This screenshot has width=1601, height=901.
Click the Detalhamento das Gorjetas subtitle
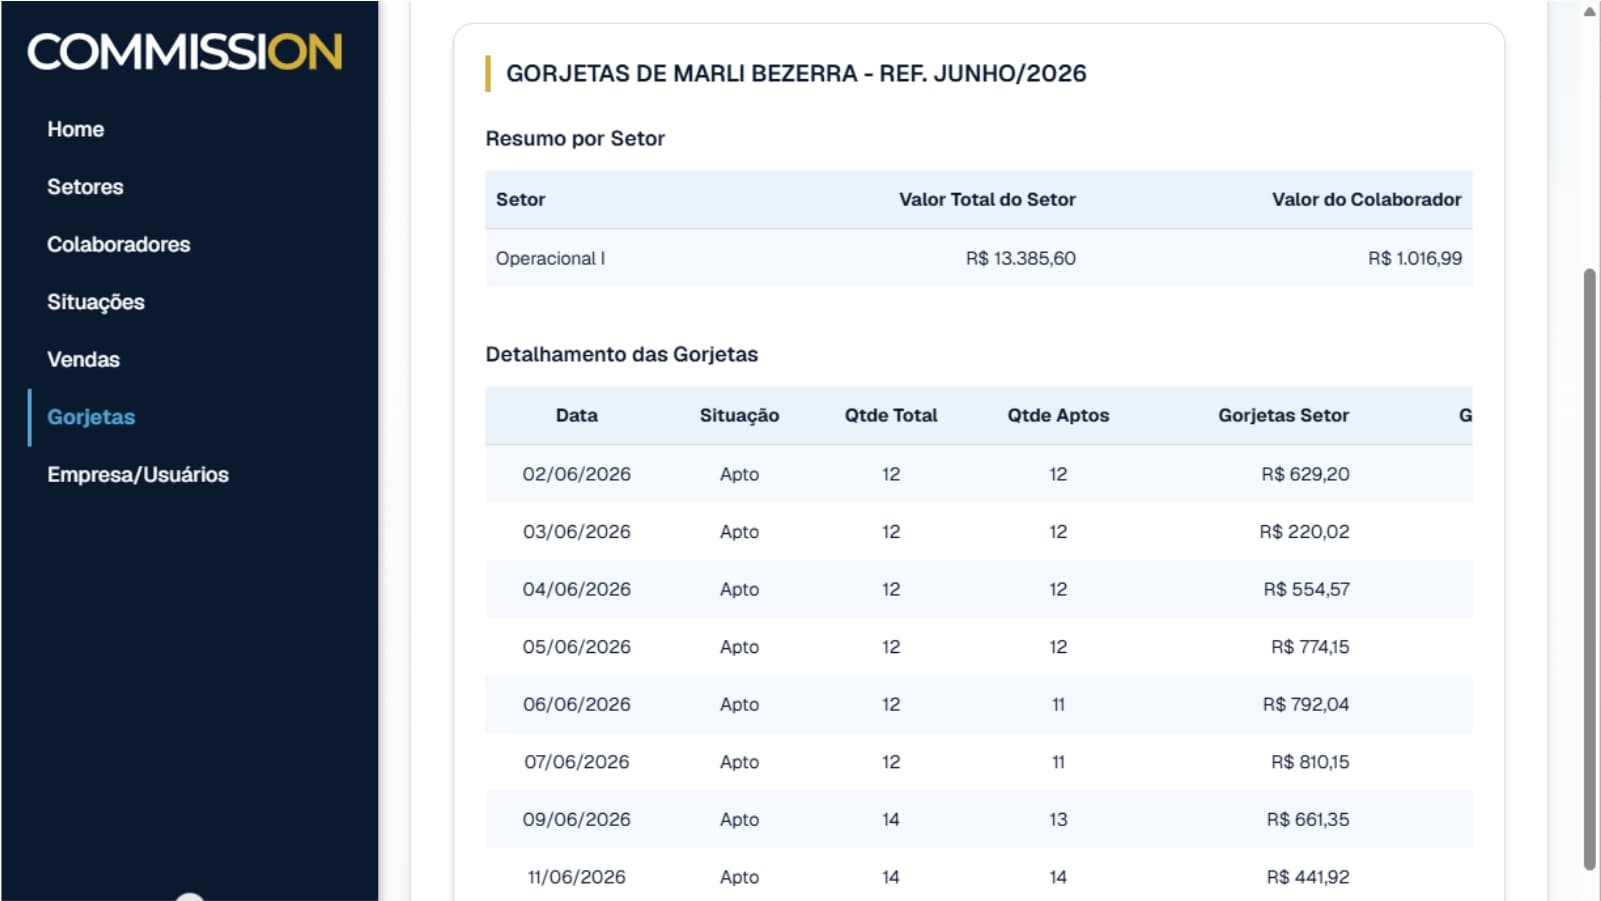point(622,354)
